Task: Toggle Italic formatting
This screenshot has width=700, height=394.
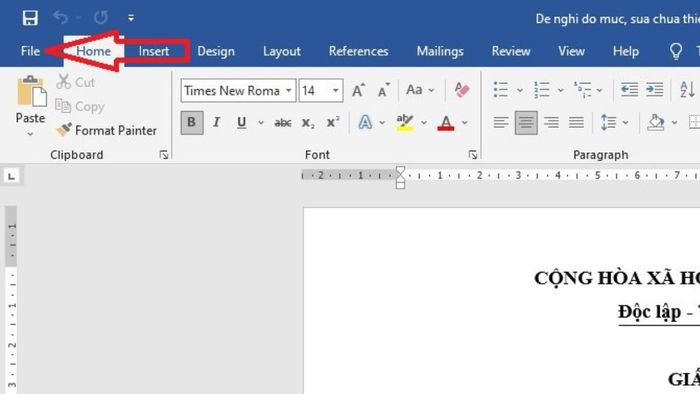Action: point(217,122)
